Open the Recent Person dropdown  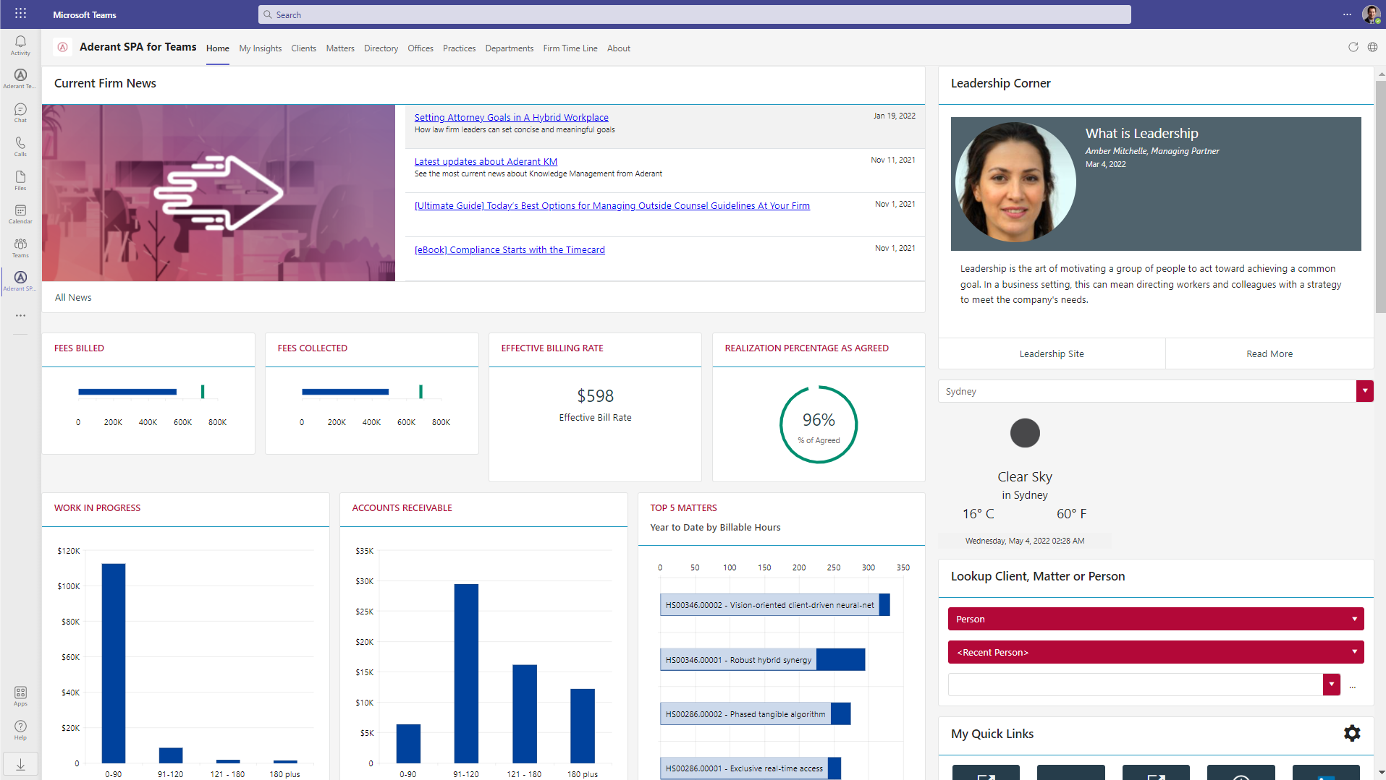[1357, 651]
